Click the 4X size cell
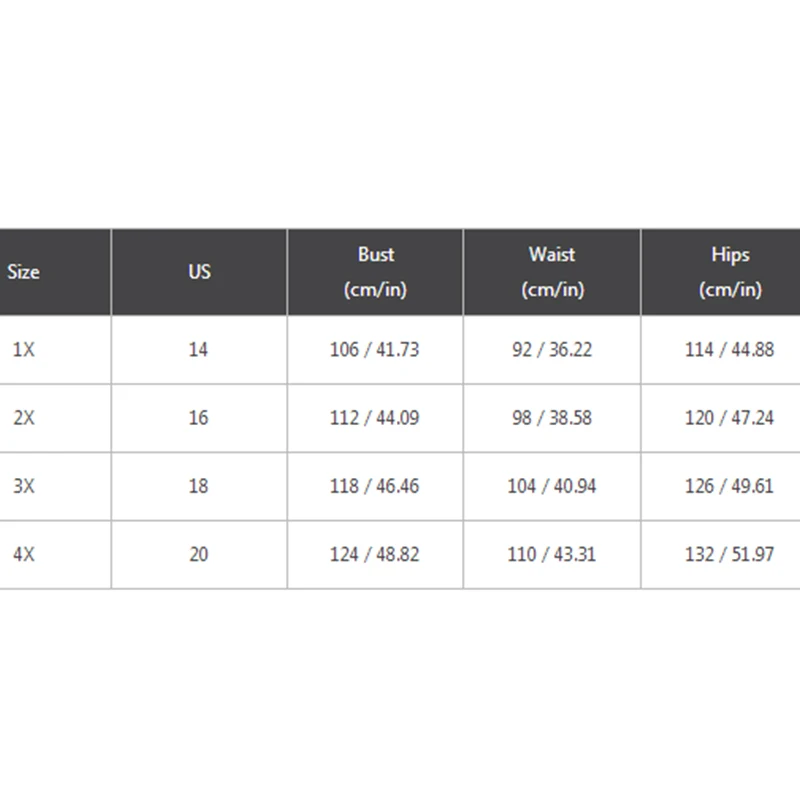 coord(24,554)
